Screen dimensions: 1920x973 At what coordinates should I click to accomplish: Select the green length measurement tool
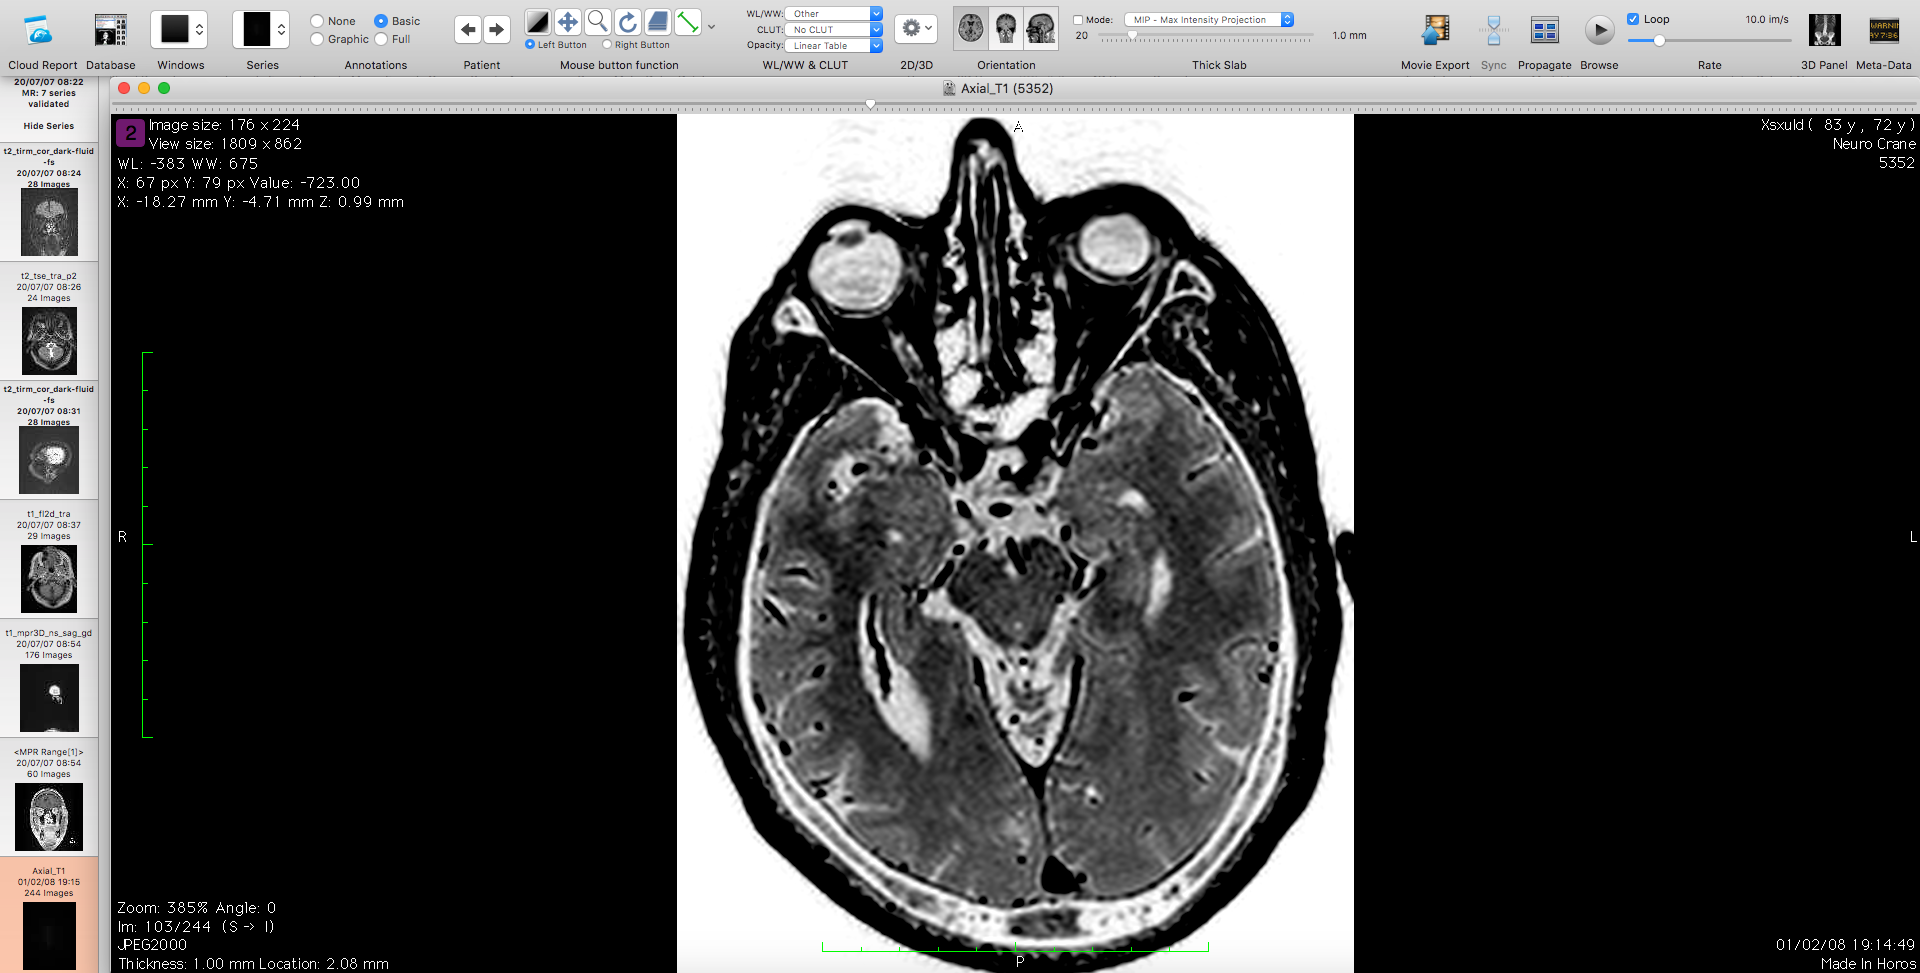click(x=688, y=22)
